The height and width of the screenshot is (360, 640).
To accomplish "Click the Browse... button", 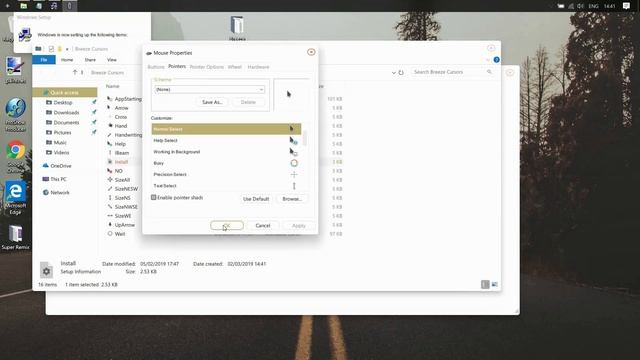I will tap(292, 199).
